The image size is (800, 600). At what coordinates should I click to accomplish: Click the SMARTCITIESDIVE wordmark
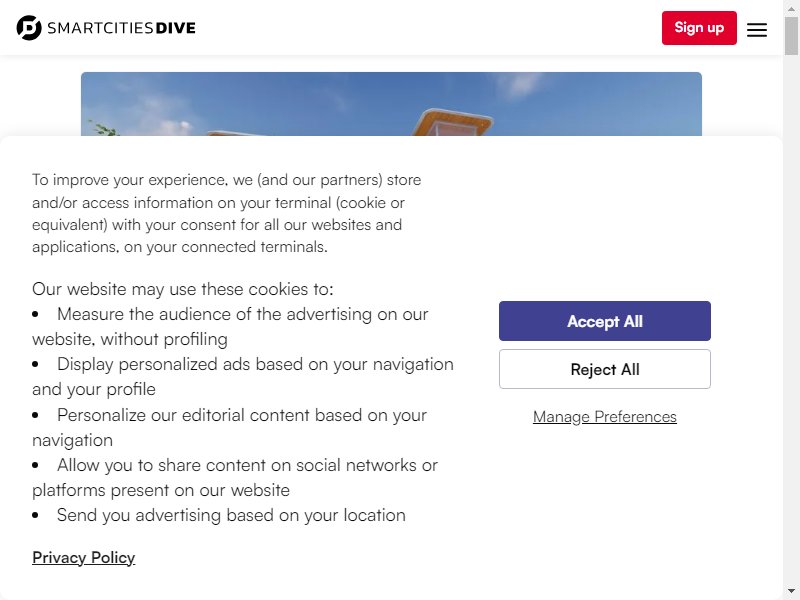(x=121, y=28)
